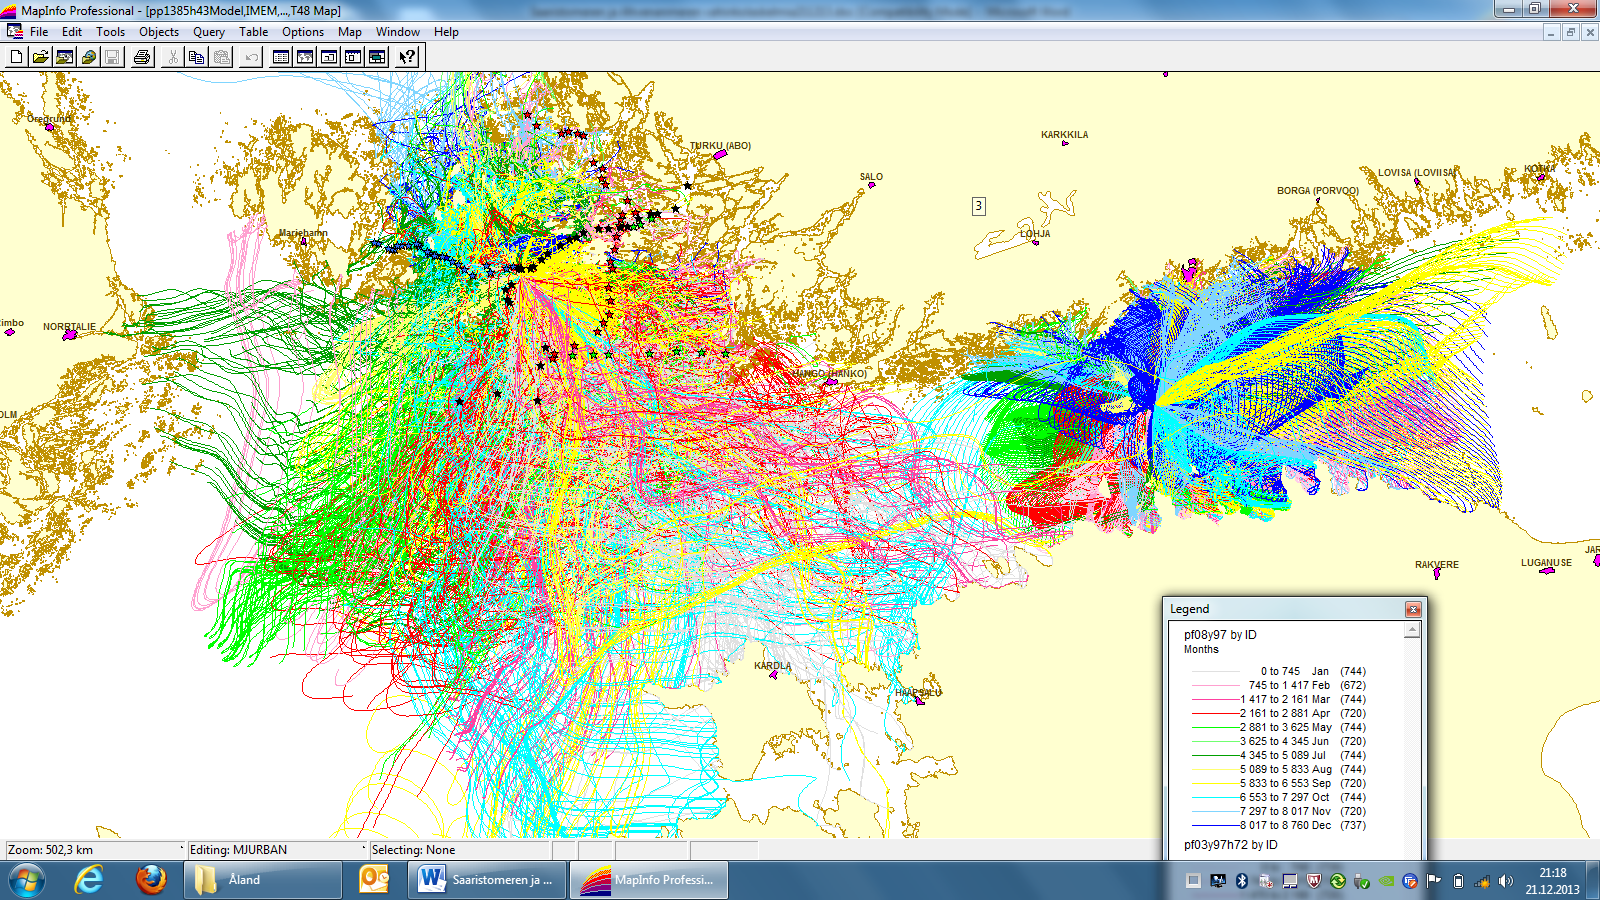Click the Editing: MJURBAN status field
Viewport: 1600px width, 900px height.
[276, 850]
